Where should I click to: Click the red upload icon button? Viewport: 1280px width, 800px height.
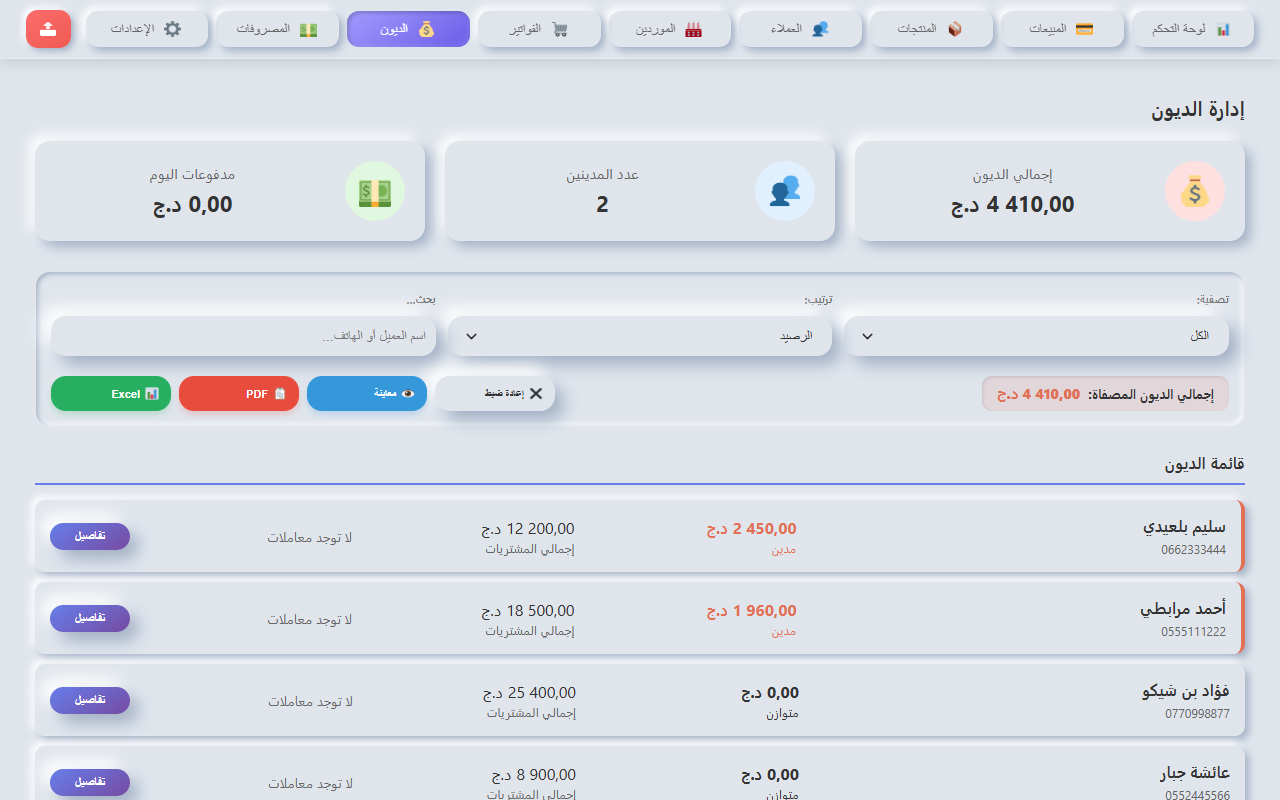tap(48, 29)
